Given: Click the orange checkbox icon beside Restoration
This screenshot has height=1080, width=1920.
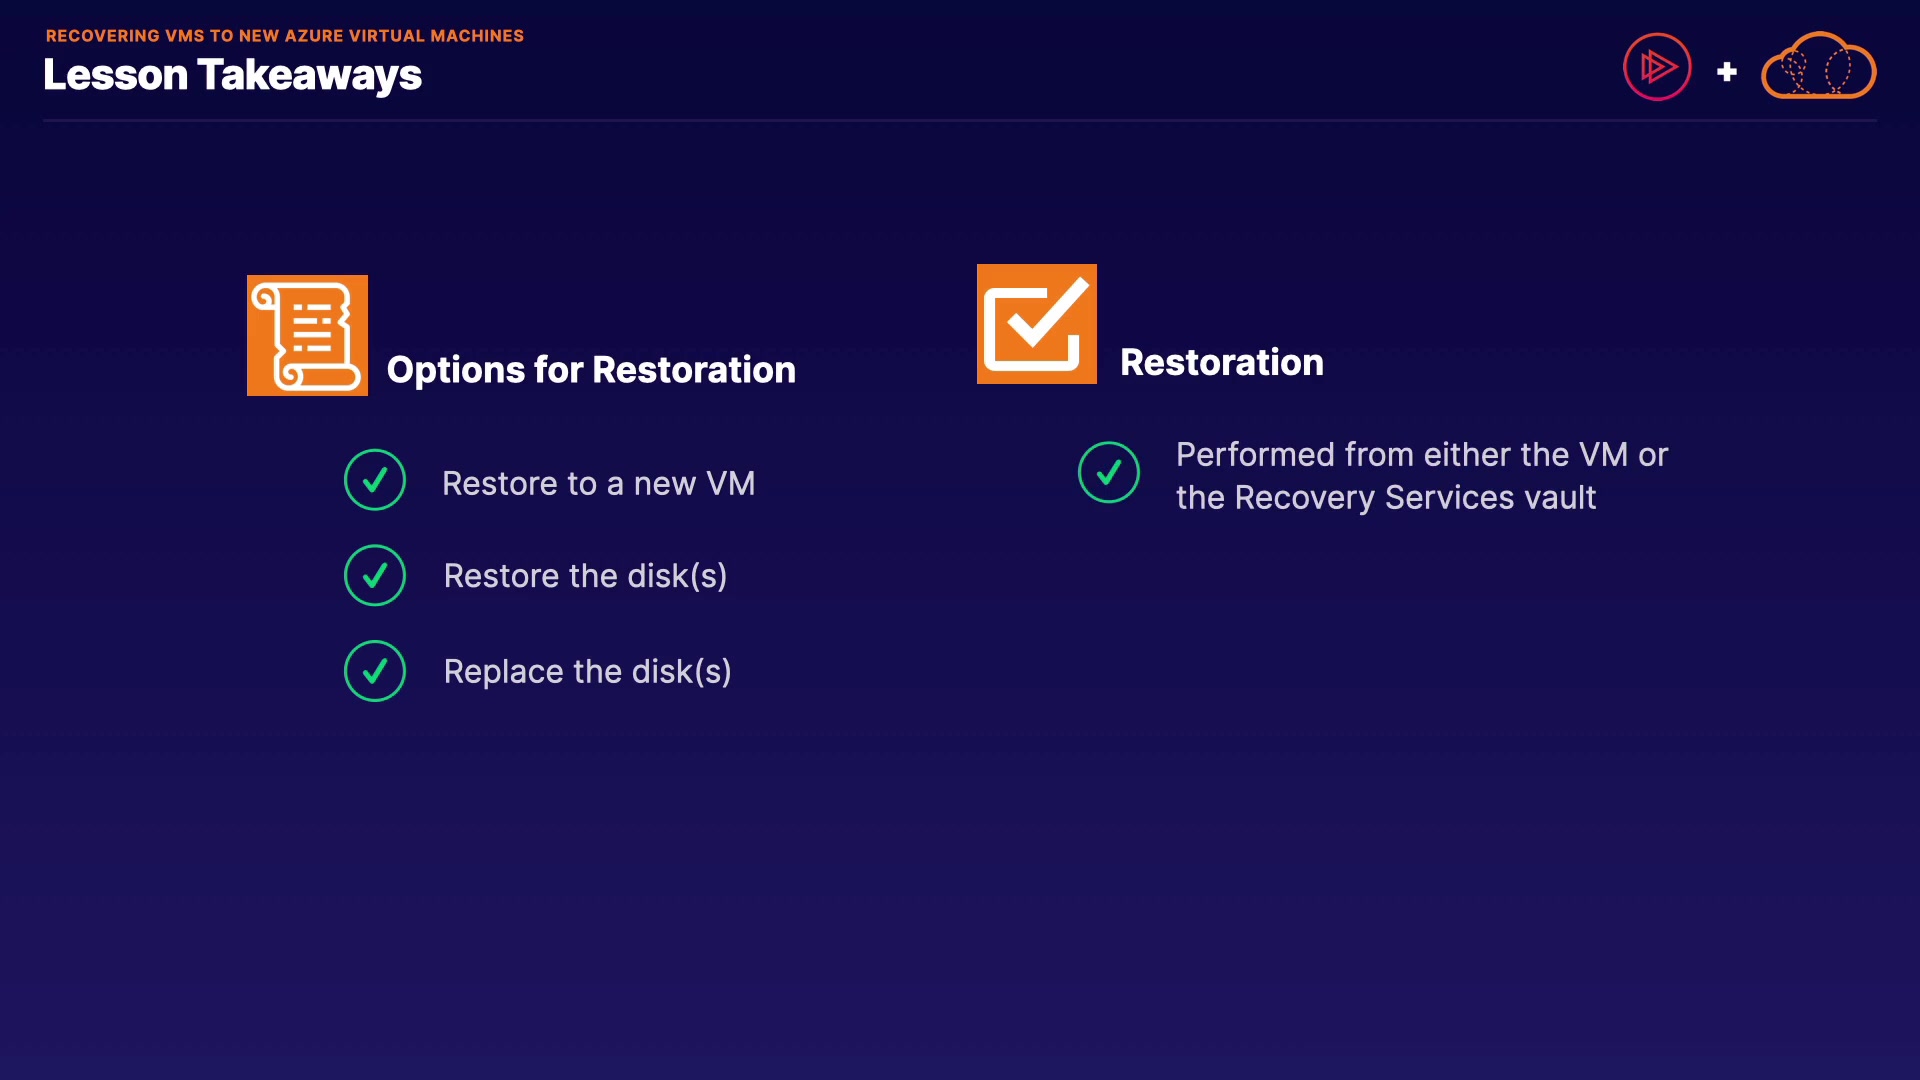Looking at the screenshot, I should (x=1036, y=324).
